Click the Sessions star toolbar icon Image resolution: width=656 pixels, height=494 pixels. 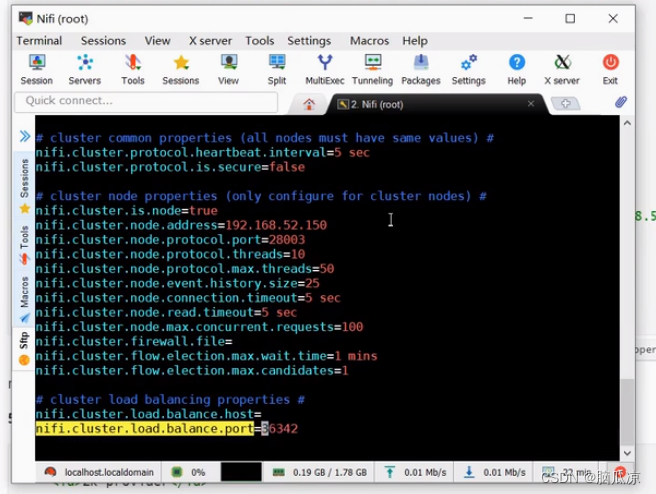(x=181, y=70)
